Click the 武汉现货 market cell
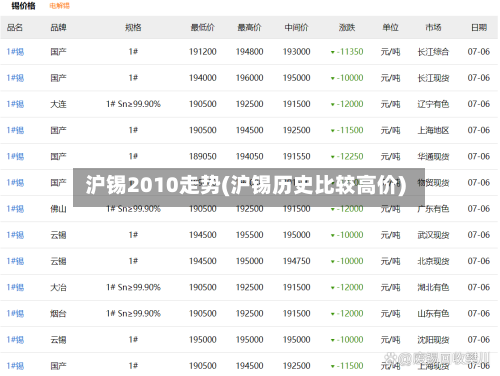Screen dimensions: 500x376 433,235
